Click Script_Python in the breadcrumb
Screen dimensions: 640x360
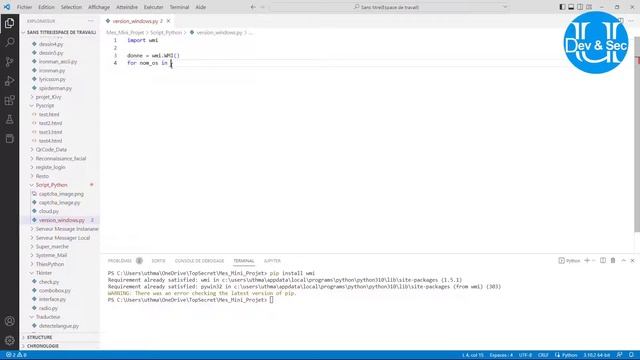166,33
